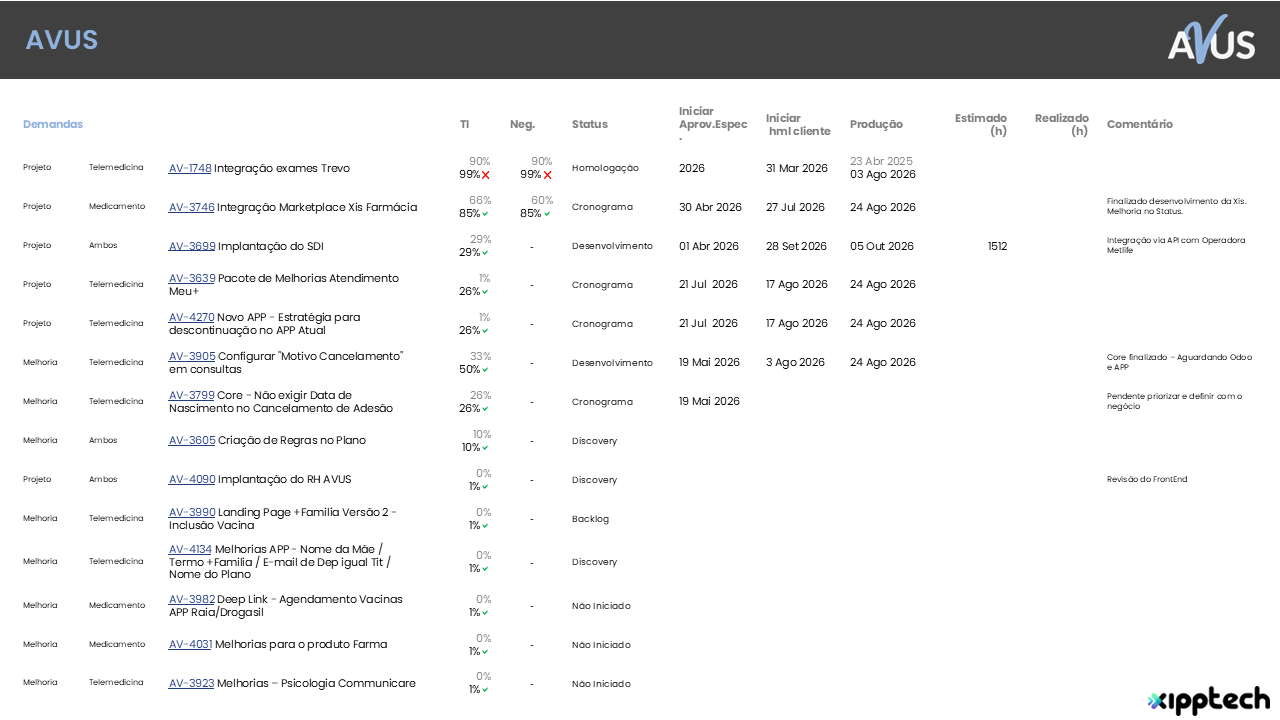Open the AV-4134 ticket link

(190, 549)
